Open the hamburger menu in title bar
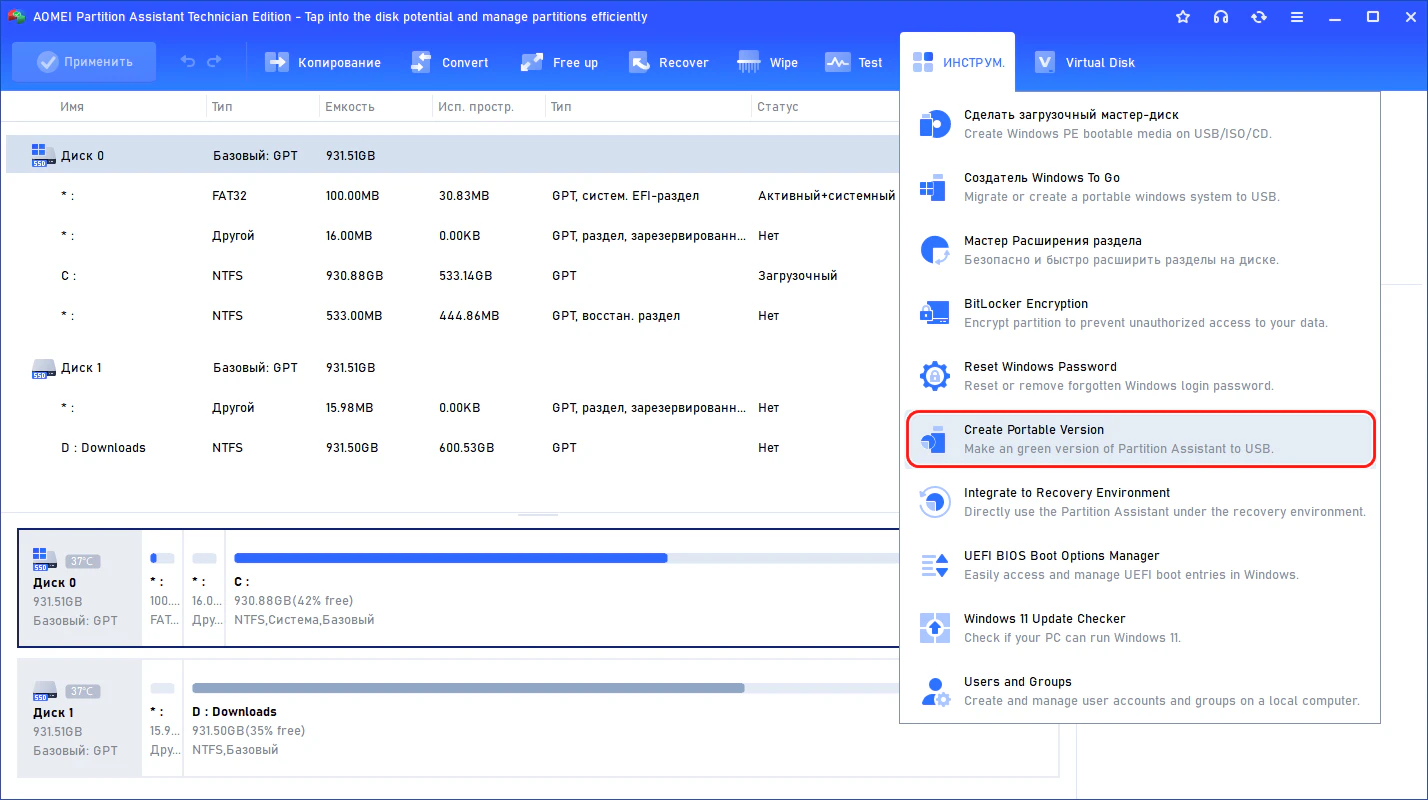Screen dimensions: 1428x800 [1297, 17]
